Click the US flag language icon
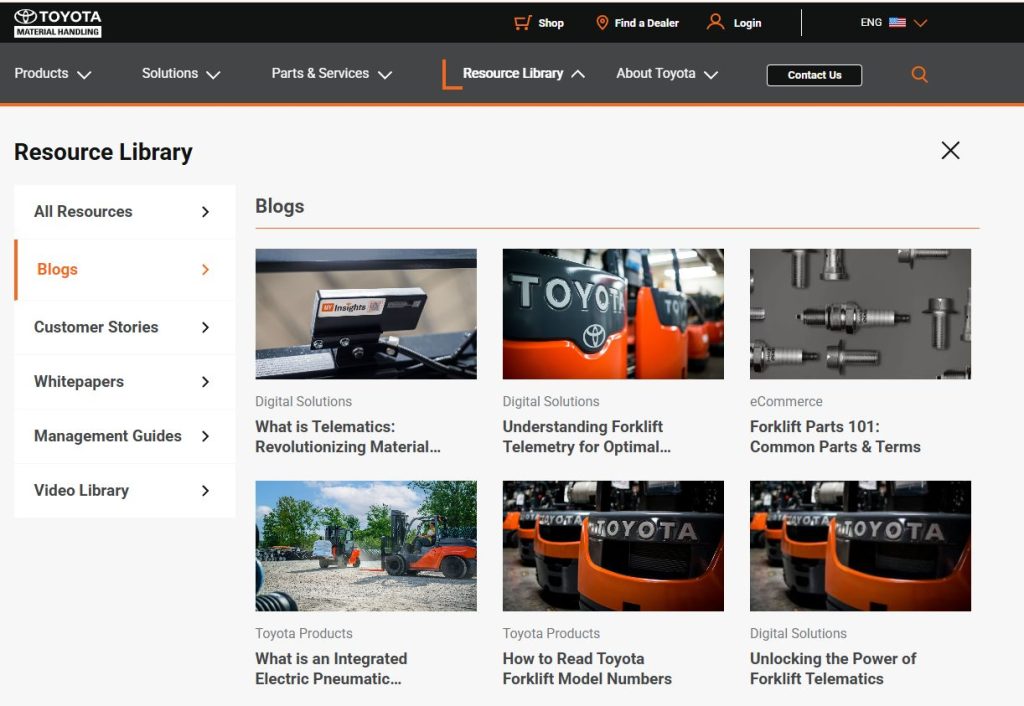This screenshot has width=1024, height=706. [897, 23]
